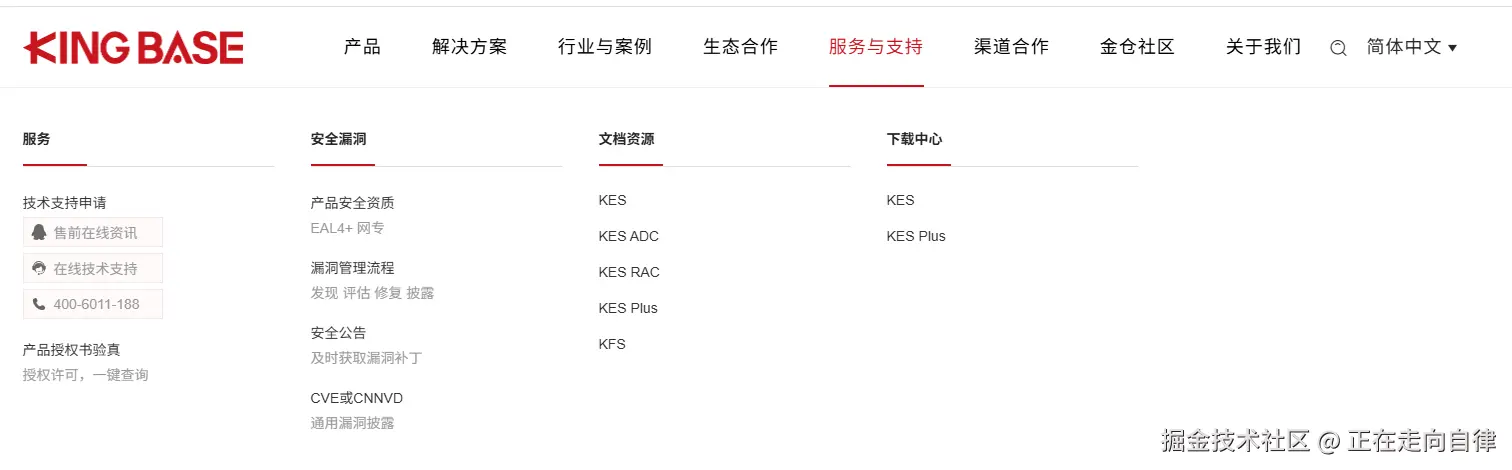This screenshot has width=1512, height=470.
Task: Click 漏洞管理流程 link
Action: pyautogui.click(x=352, y=268)
